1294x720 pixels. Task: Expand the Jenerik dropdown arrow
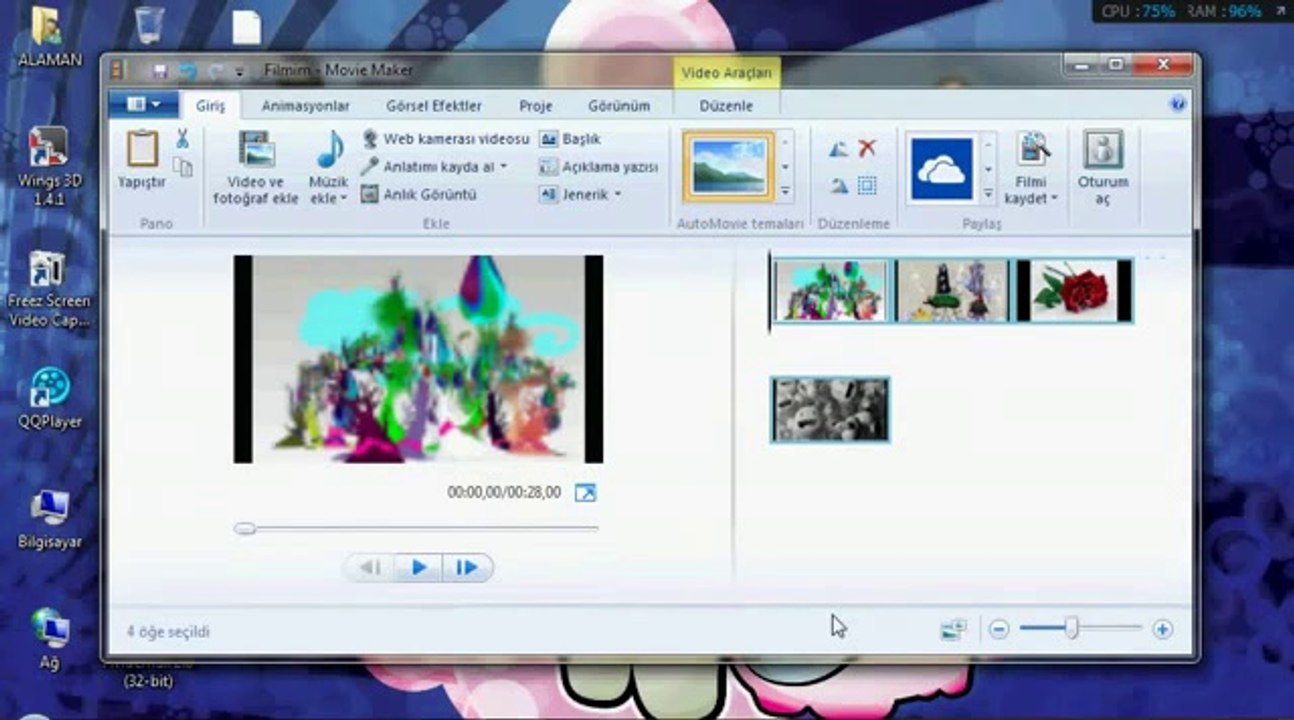(x=617, y=195)
